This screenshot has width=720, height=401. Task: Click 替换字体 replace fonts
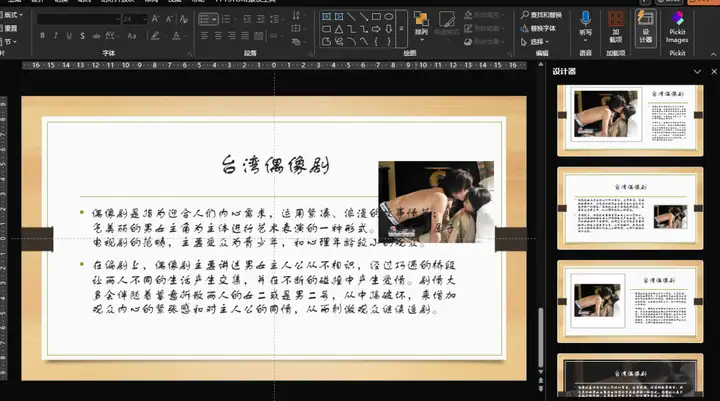pos(538,28)
